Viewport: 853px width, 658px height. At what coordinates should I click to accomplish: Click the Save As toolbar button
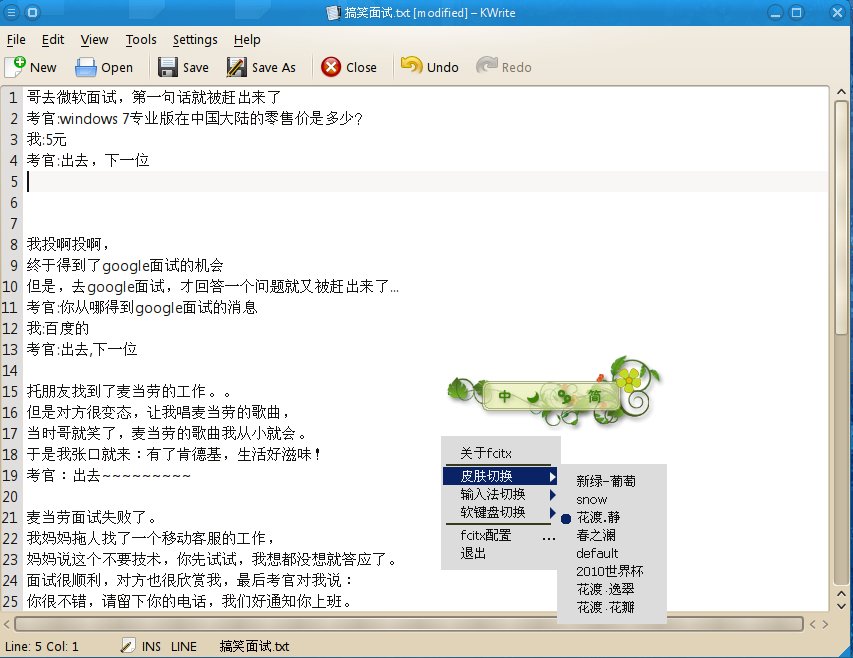(x=261, y=67)
